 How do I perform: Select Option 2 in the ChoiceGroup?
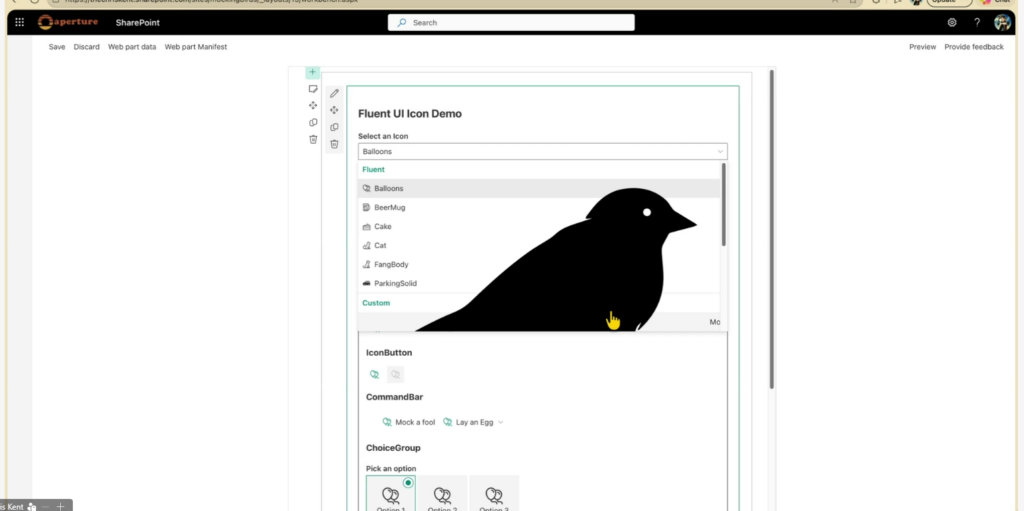point(442,493)
